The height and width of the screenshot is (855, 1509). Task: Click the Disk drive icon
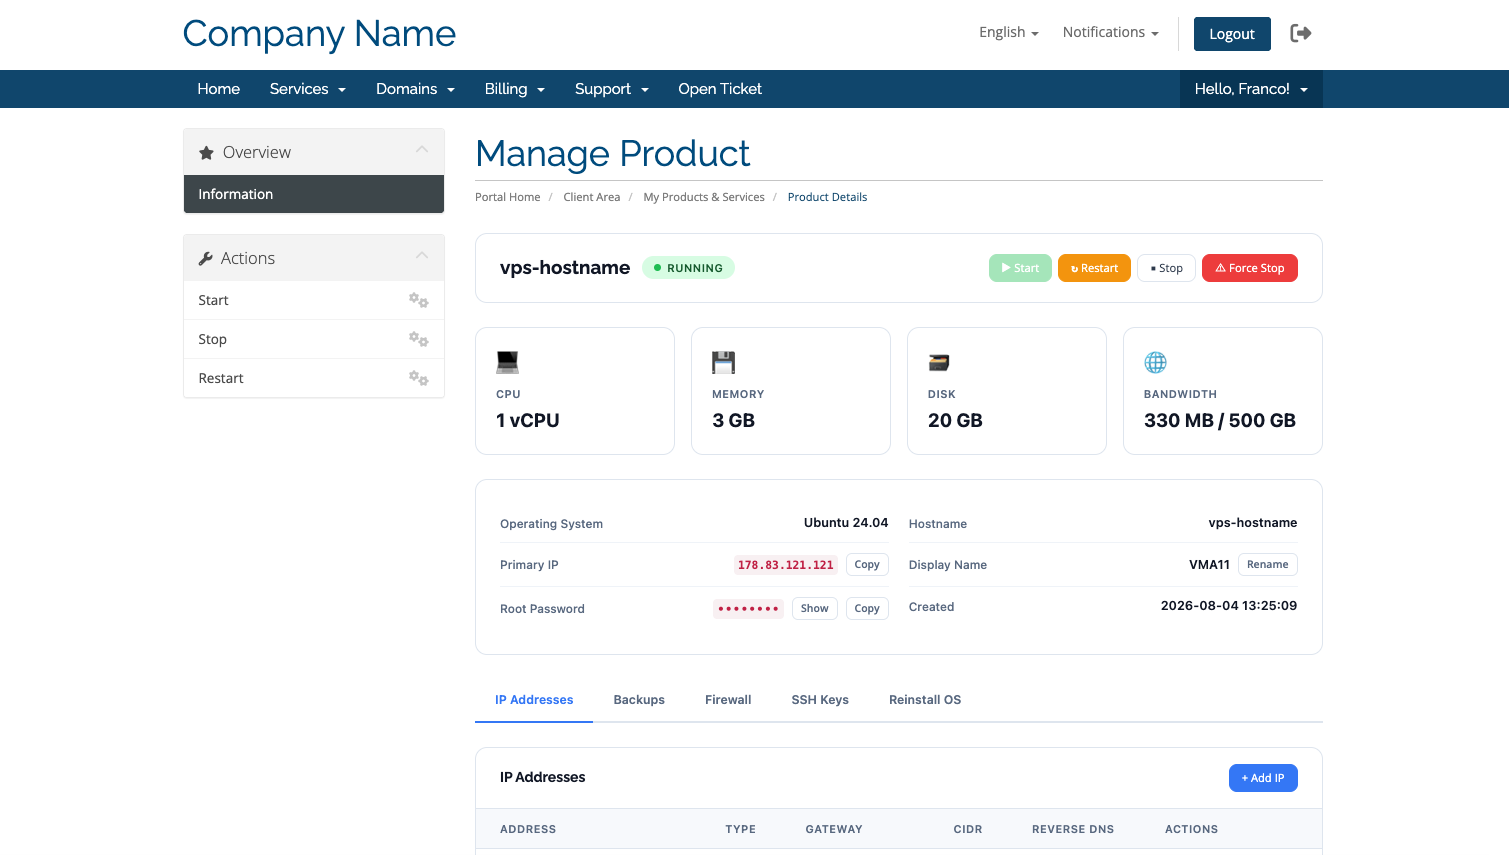tap(939, 362)
